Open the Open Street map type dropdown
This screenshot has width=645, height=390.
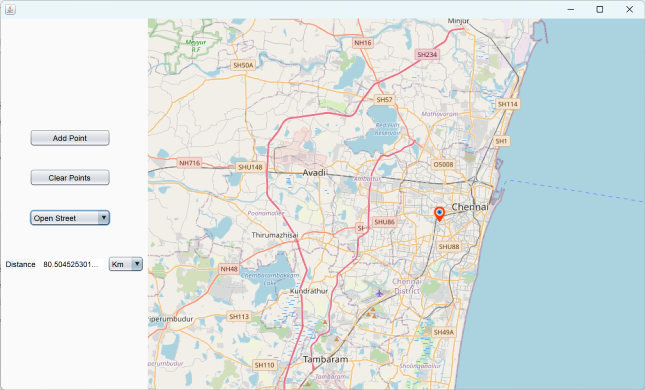pyautogui.click(x=70, y=218)
